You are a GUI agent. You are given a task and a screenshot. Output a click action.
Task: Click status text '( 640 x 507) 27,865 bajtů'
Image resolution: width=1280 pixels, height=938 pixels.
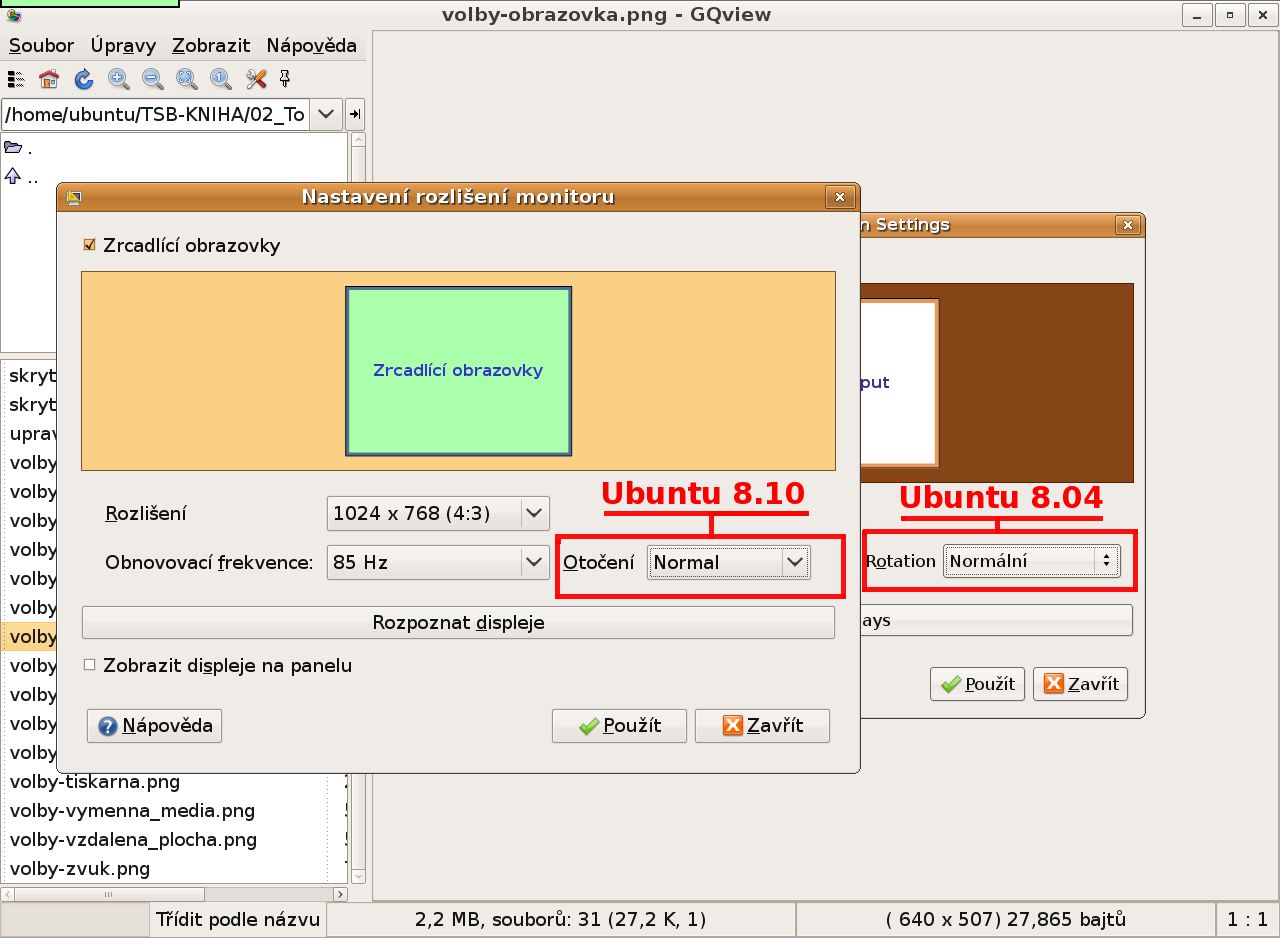[1006, 920]
